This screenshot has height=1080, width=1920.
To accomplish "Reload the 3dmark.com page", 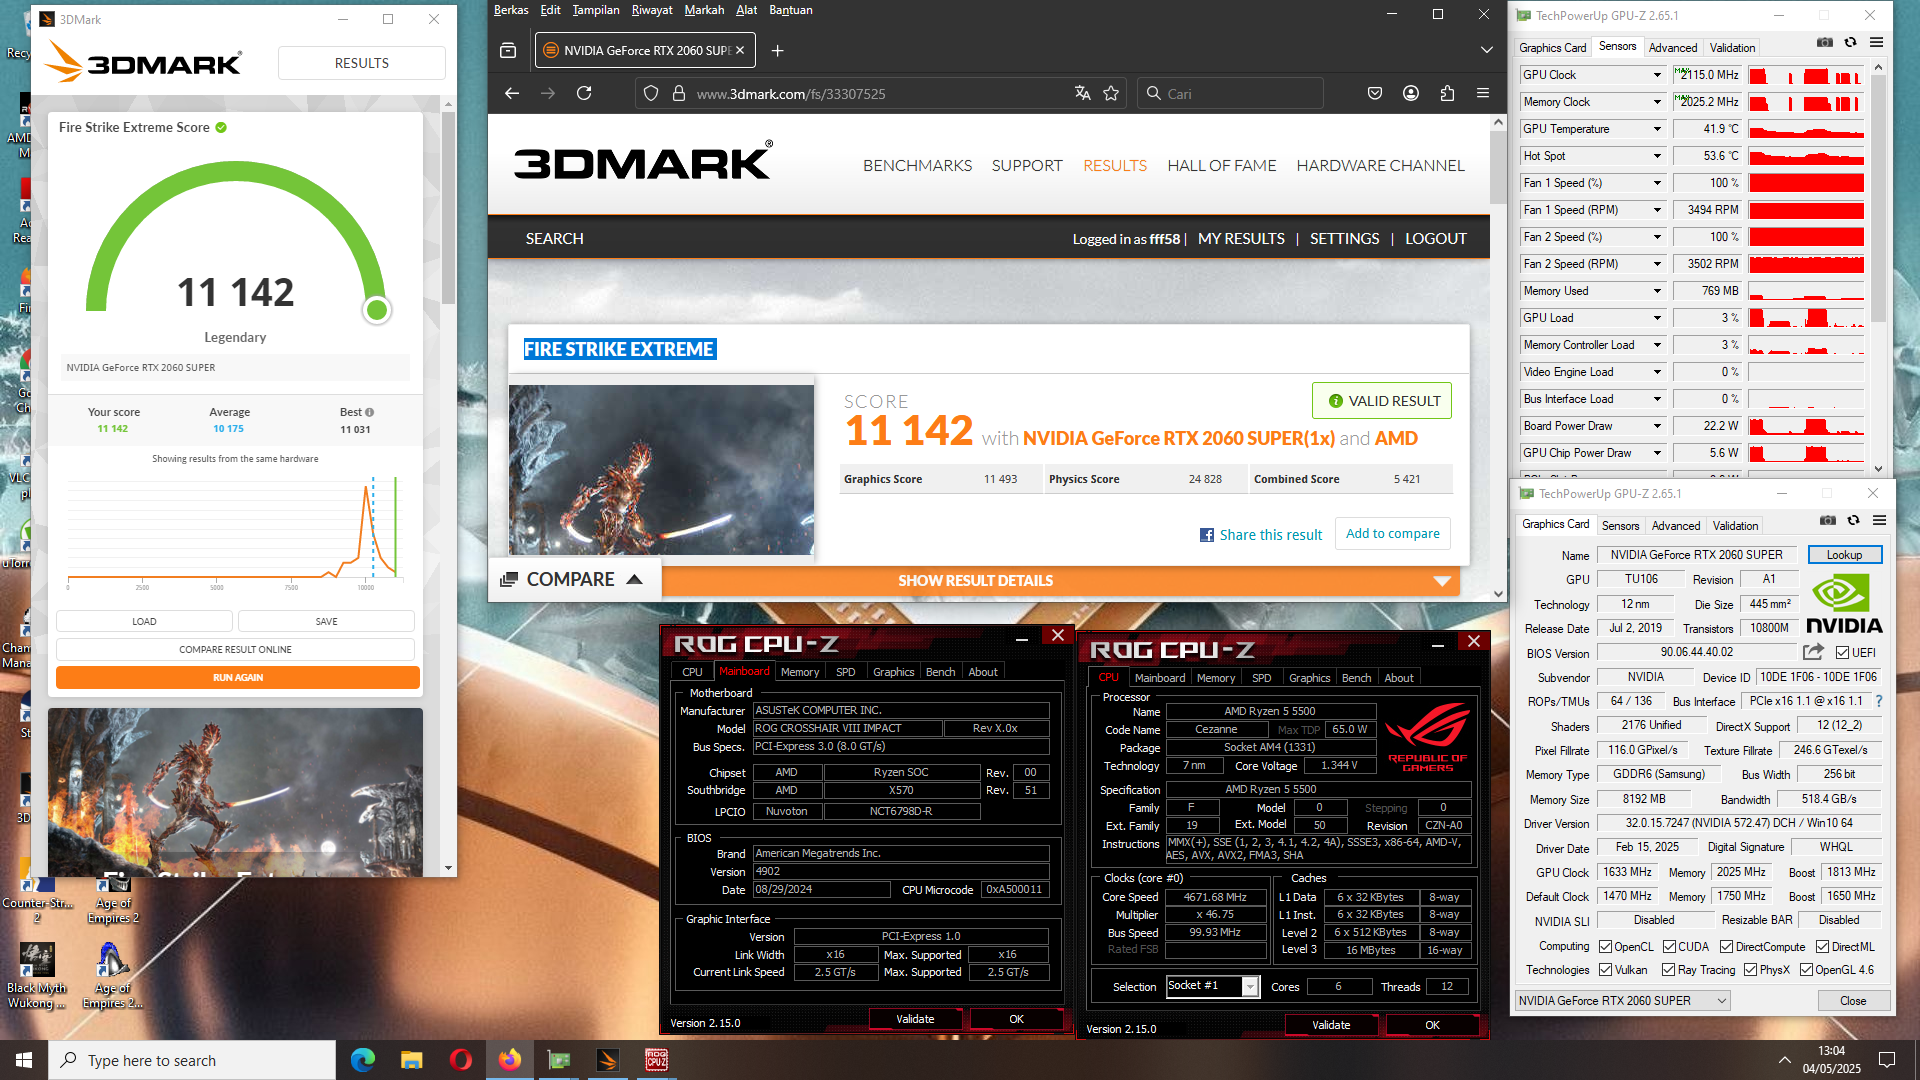I will pyautogui.click(x=584, y=93).
